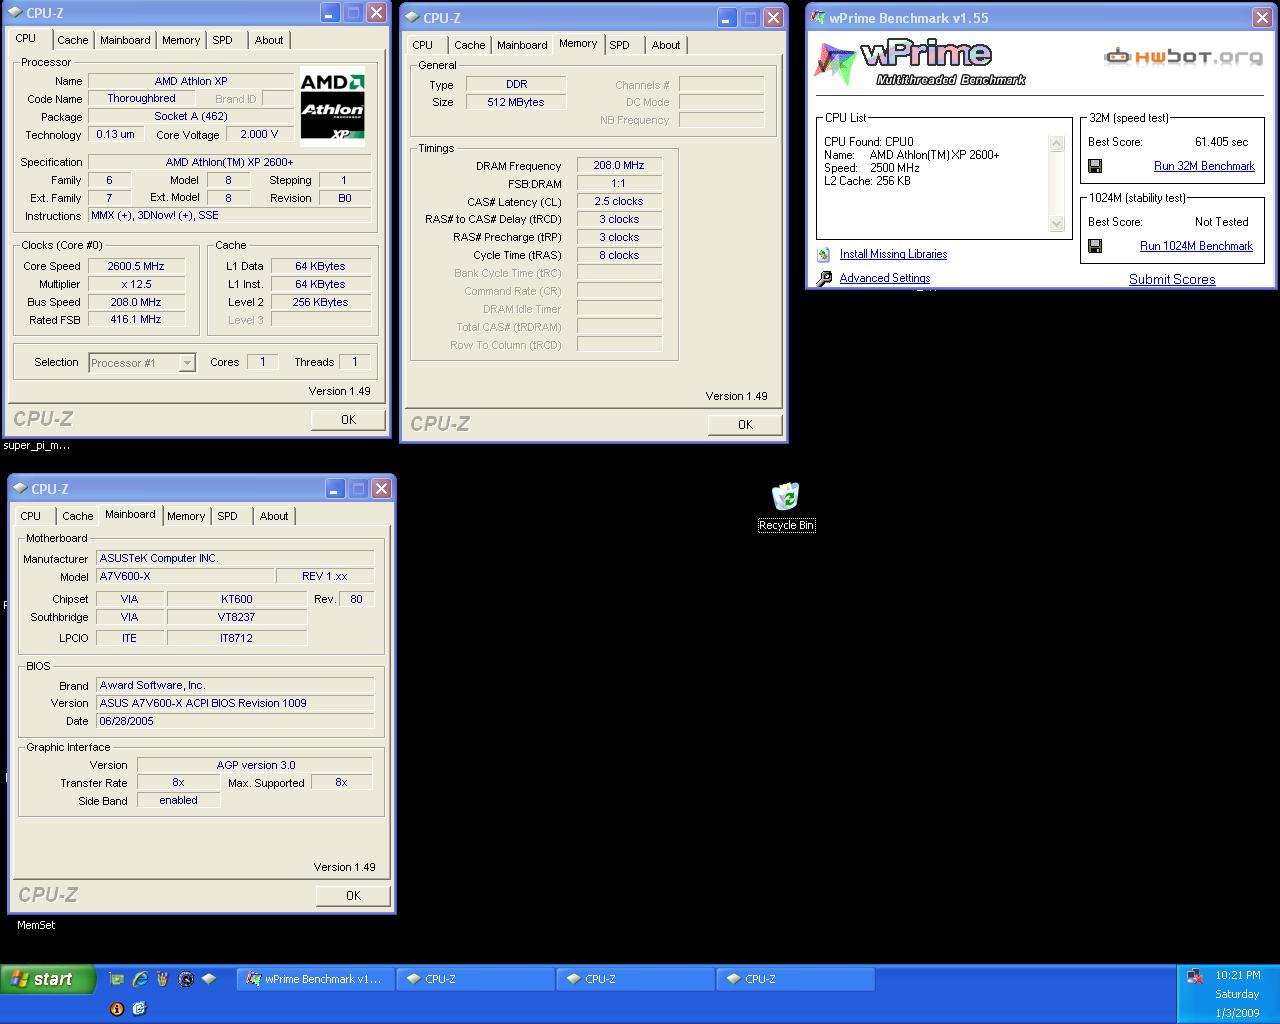Click the Chipset value KT600
The width and height of the screenshot is (1280, 1024).
[237, 599]
